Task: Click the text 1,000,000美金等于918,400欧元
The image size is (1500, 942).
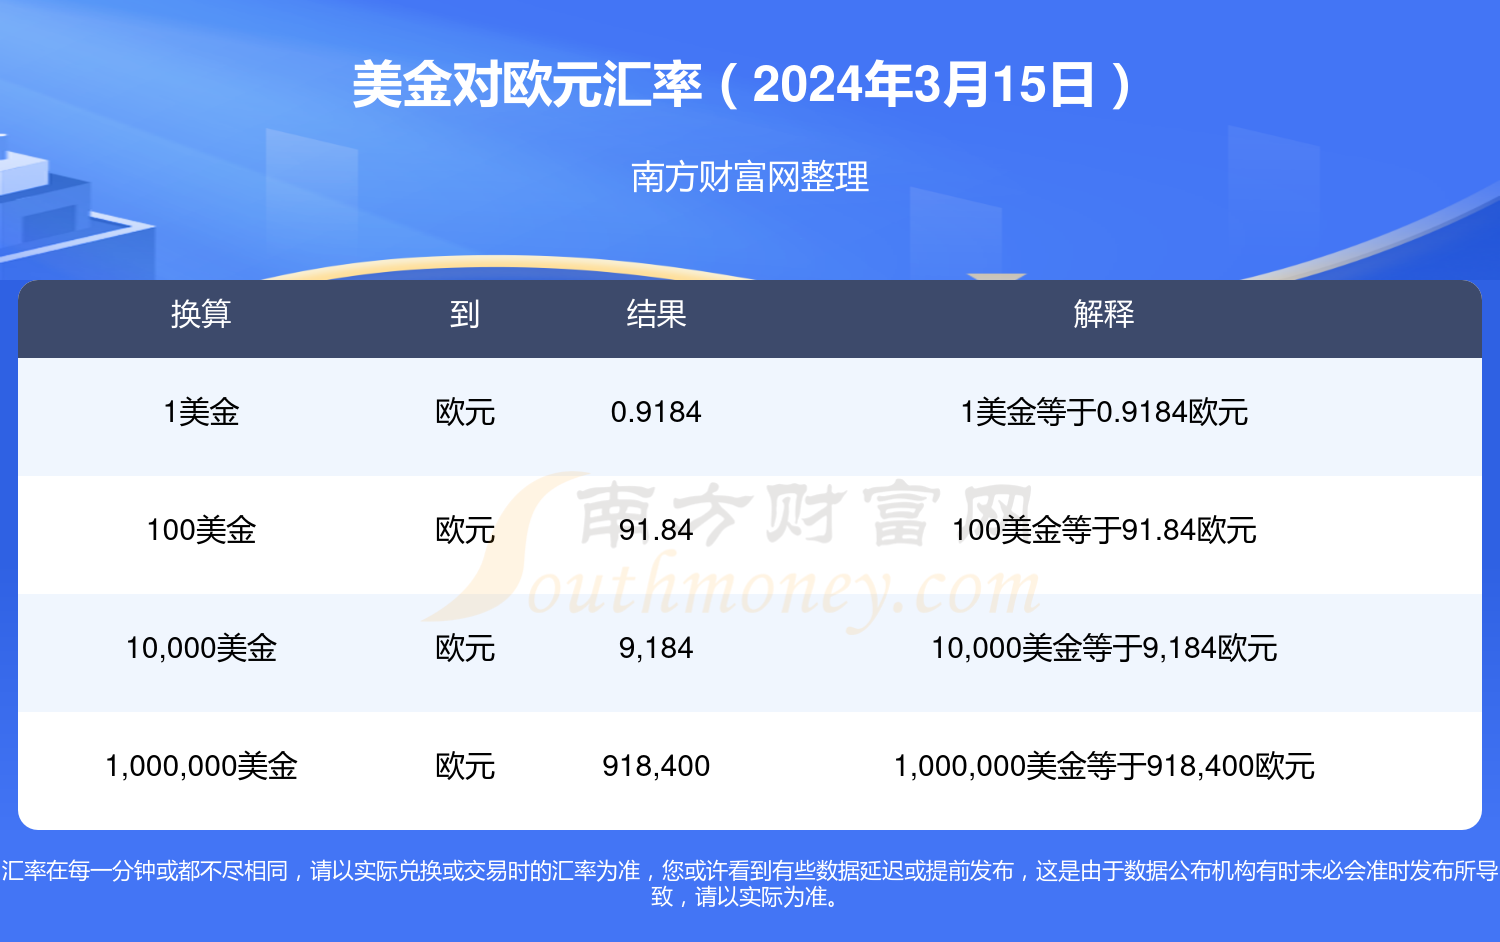Action: [x=1104, y=766]
